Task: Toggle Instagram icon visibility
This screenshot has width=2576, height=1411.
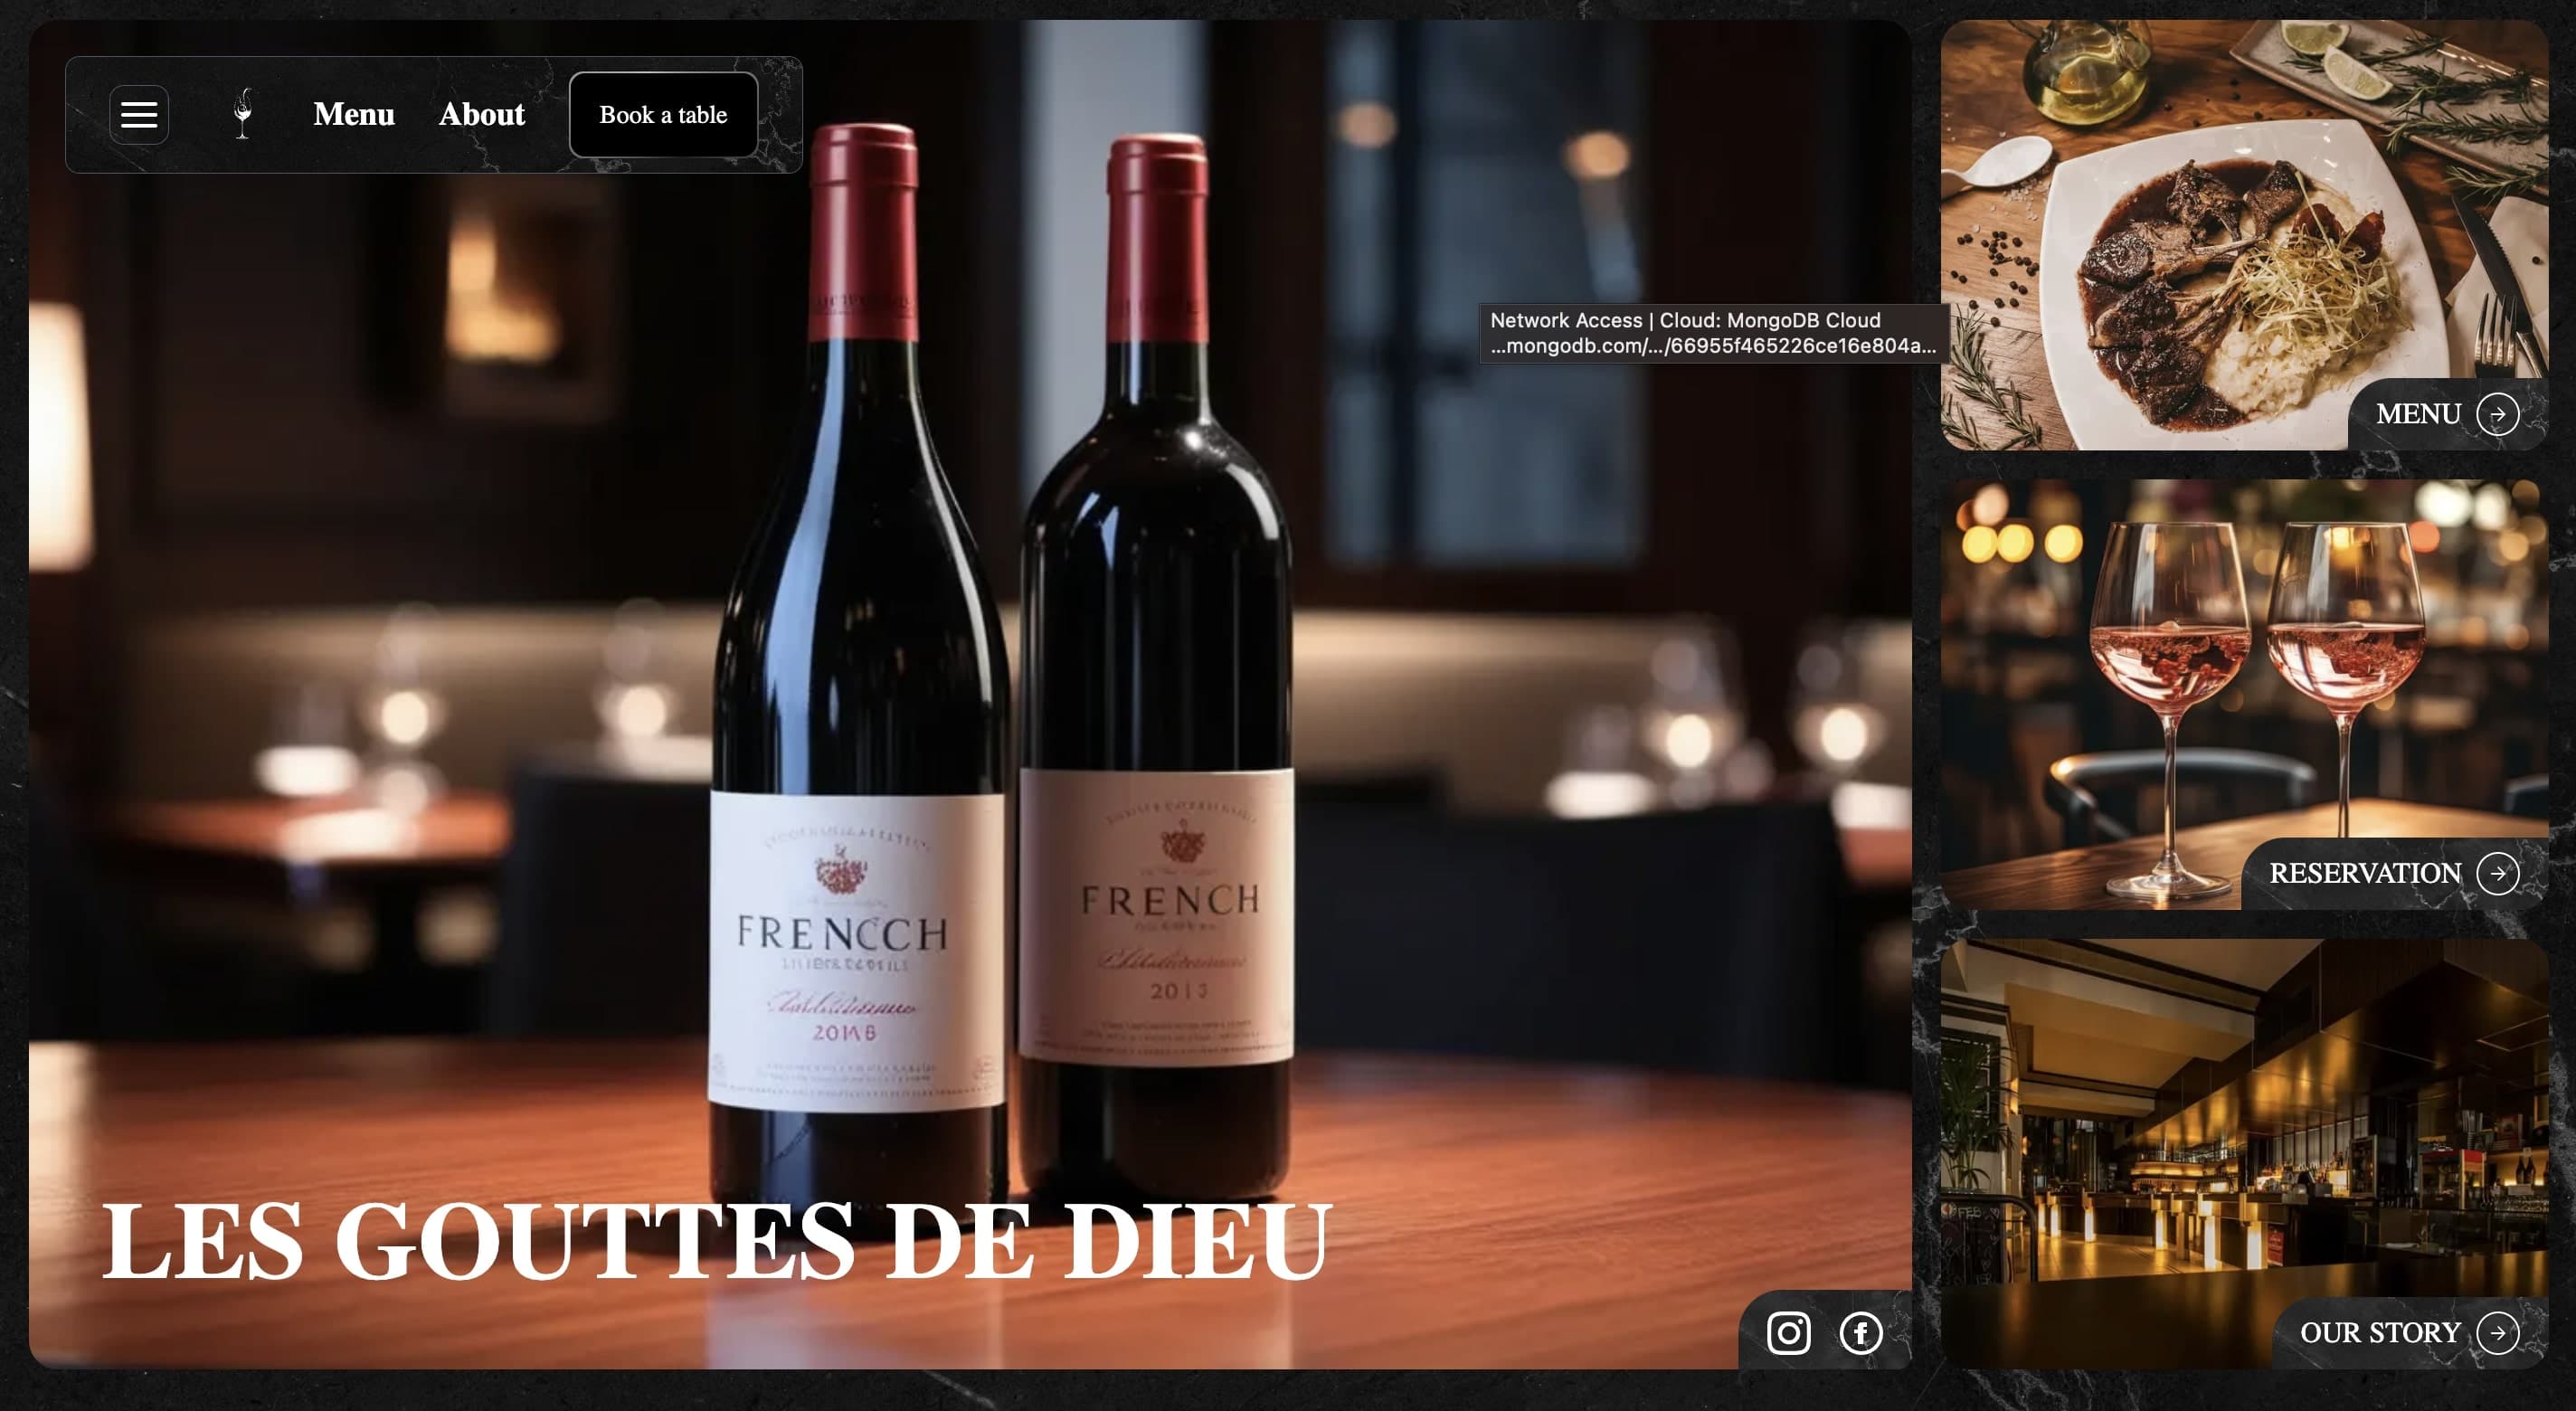Action: tap(1787, 1331)
